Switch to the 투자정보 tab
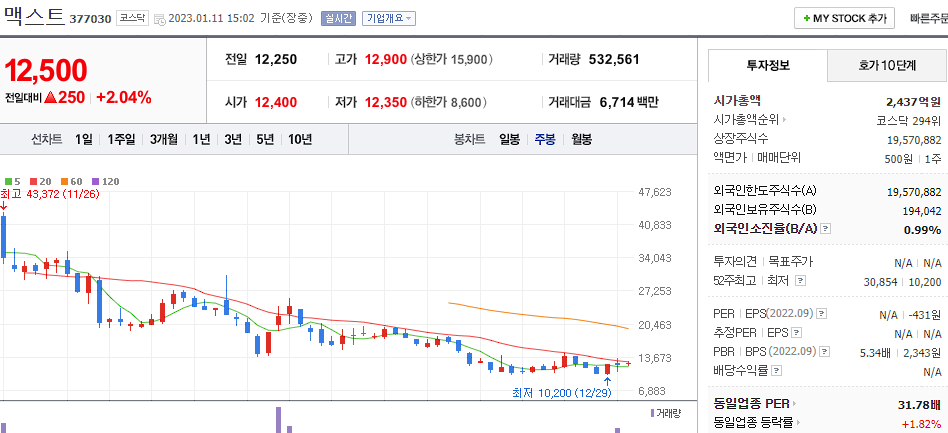 pyautogui.click(x=768, y=65)
